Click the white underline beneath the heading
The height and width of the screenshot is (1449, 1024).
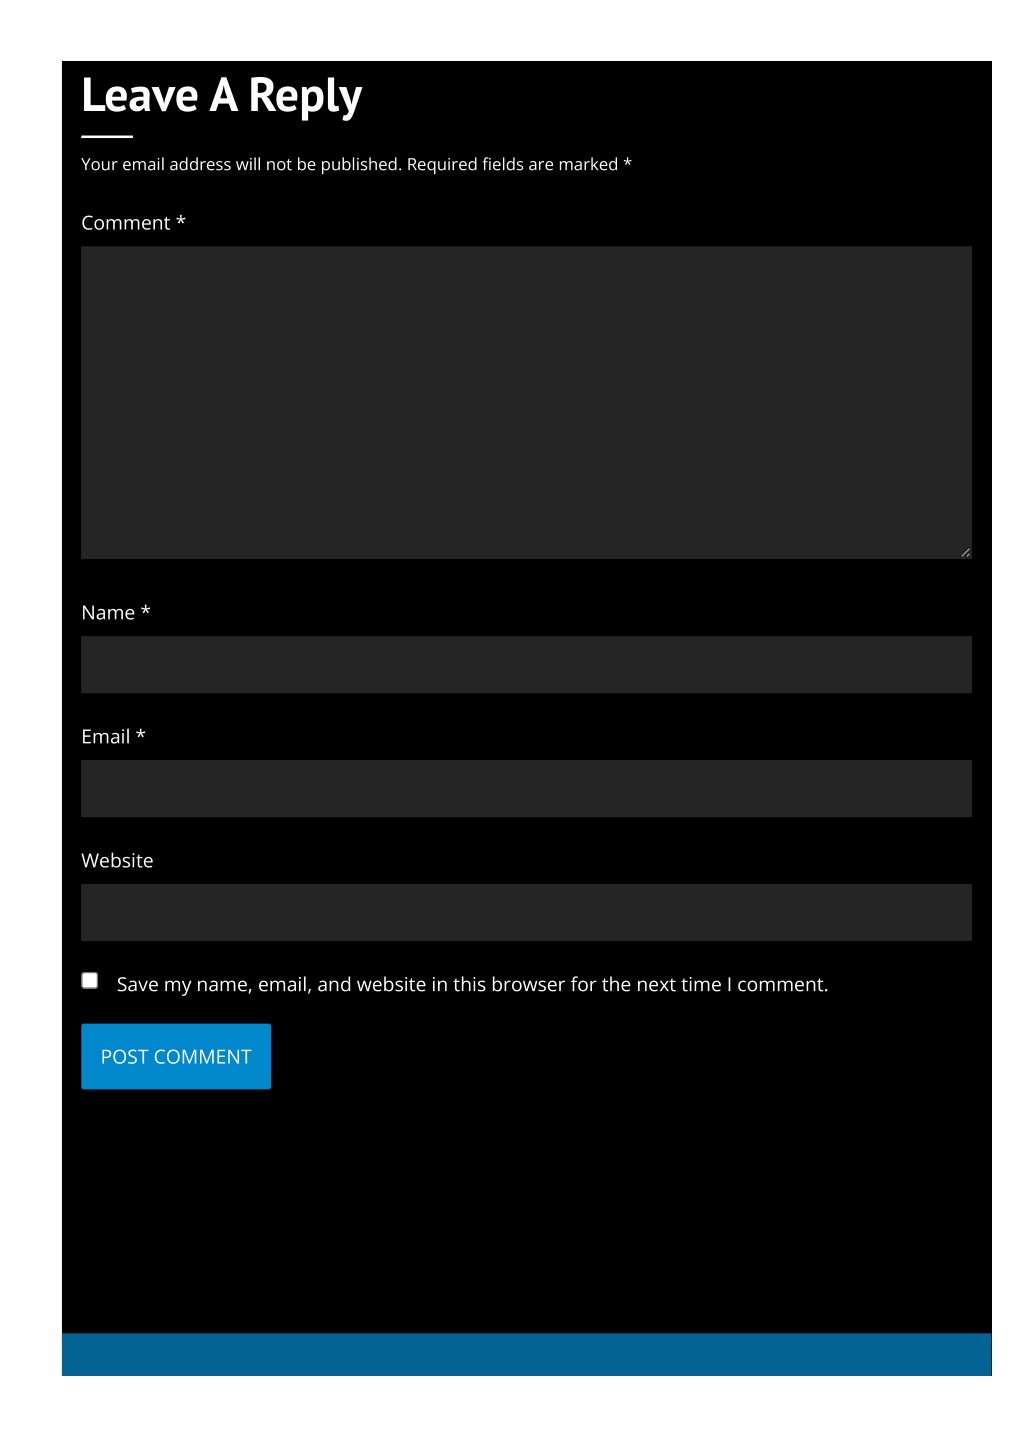[x=107, y=136]
